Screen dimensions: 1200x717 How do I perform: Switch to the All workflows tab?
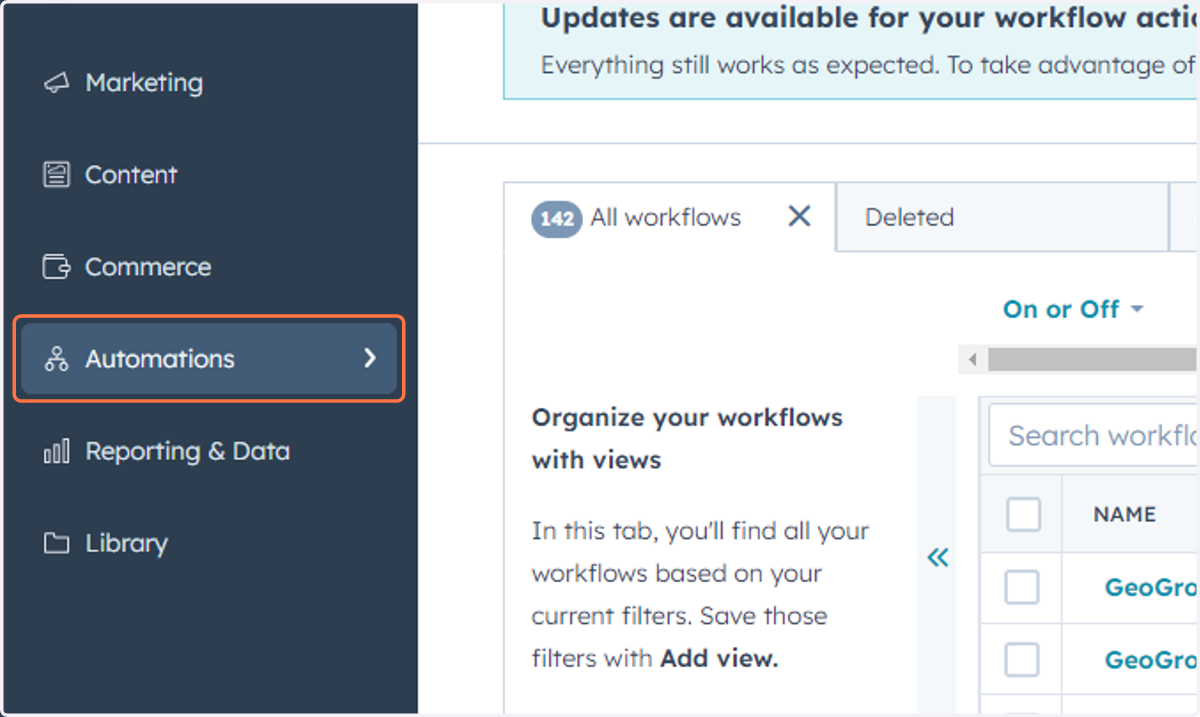(665, 217)
